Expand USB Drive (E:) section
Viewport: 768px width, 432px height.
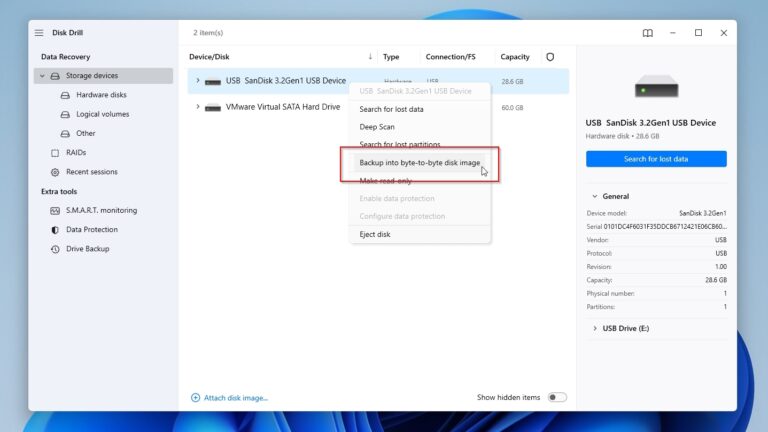[x=596, y=328]
